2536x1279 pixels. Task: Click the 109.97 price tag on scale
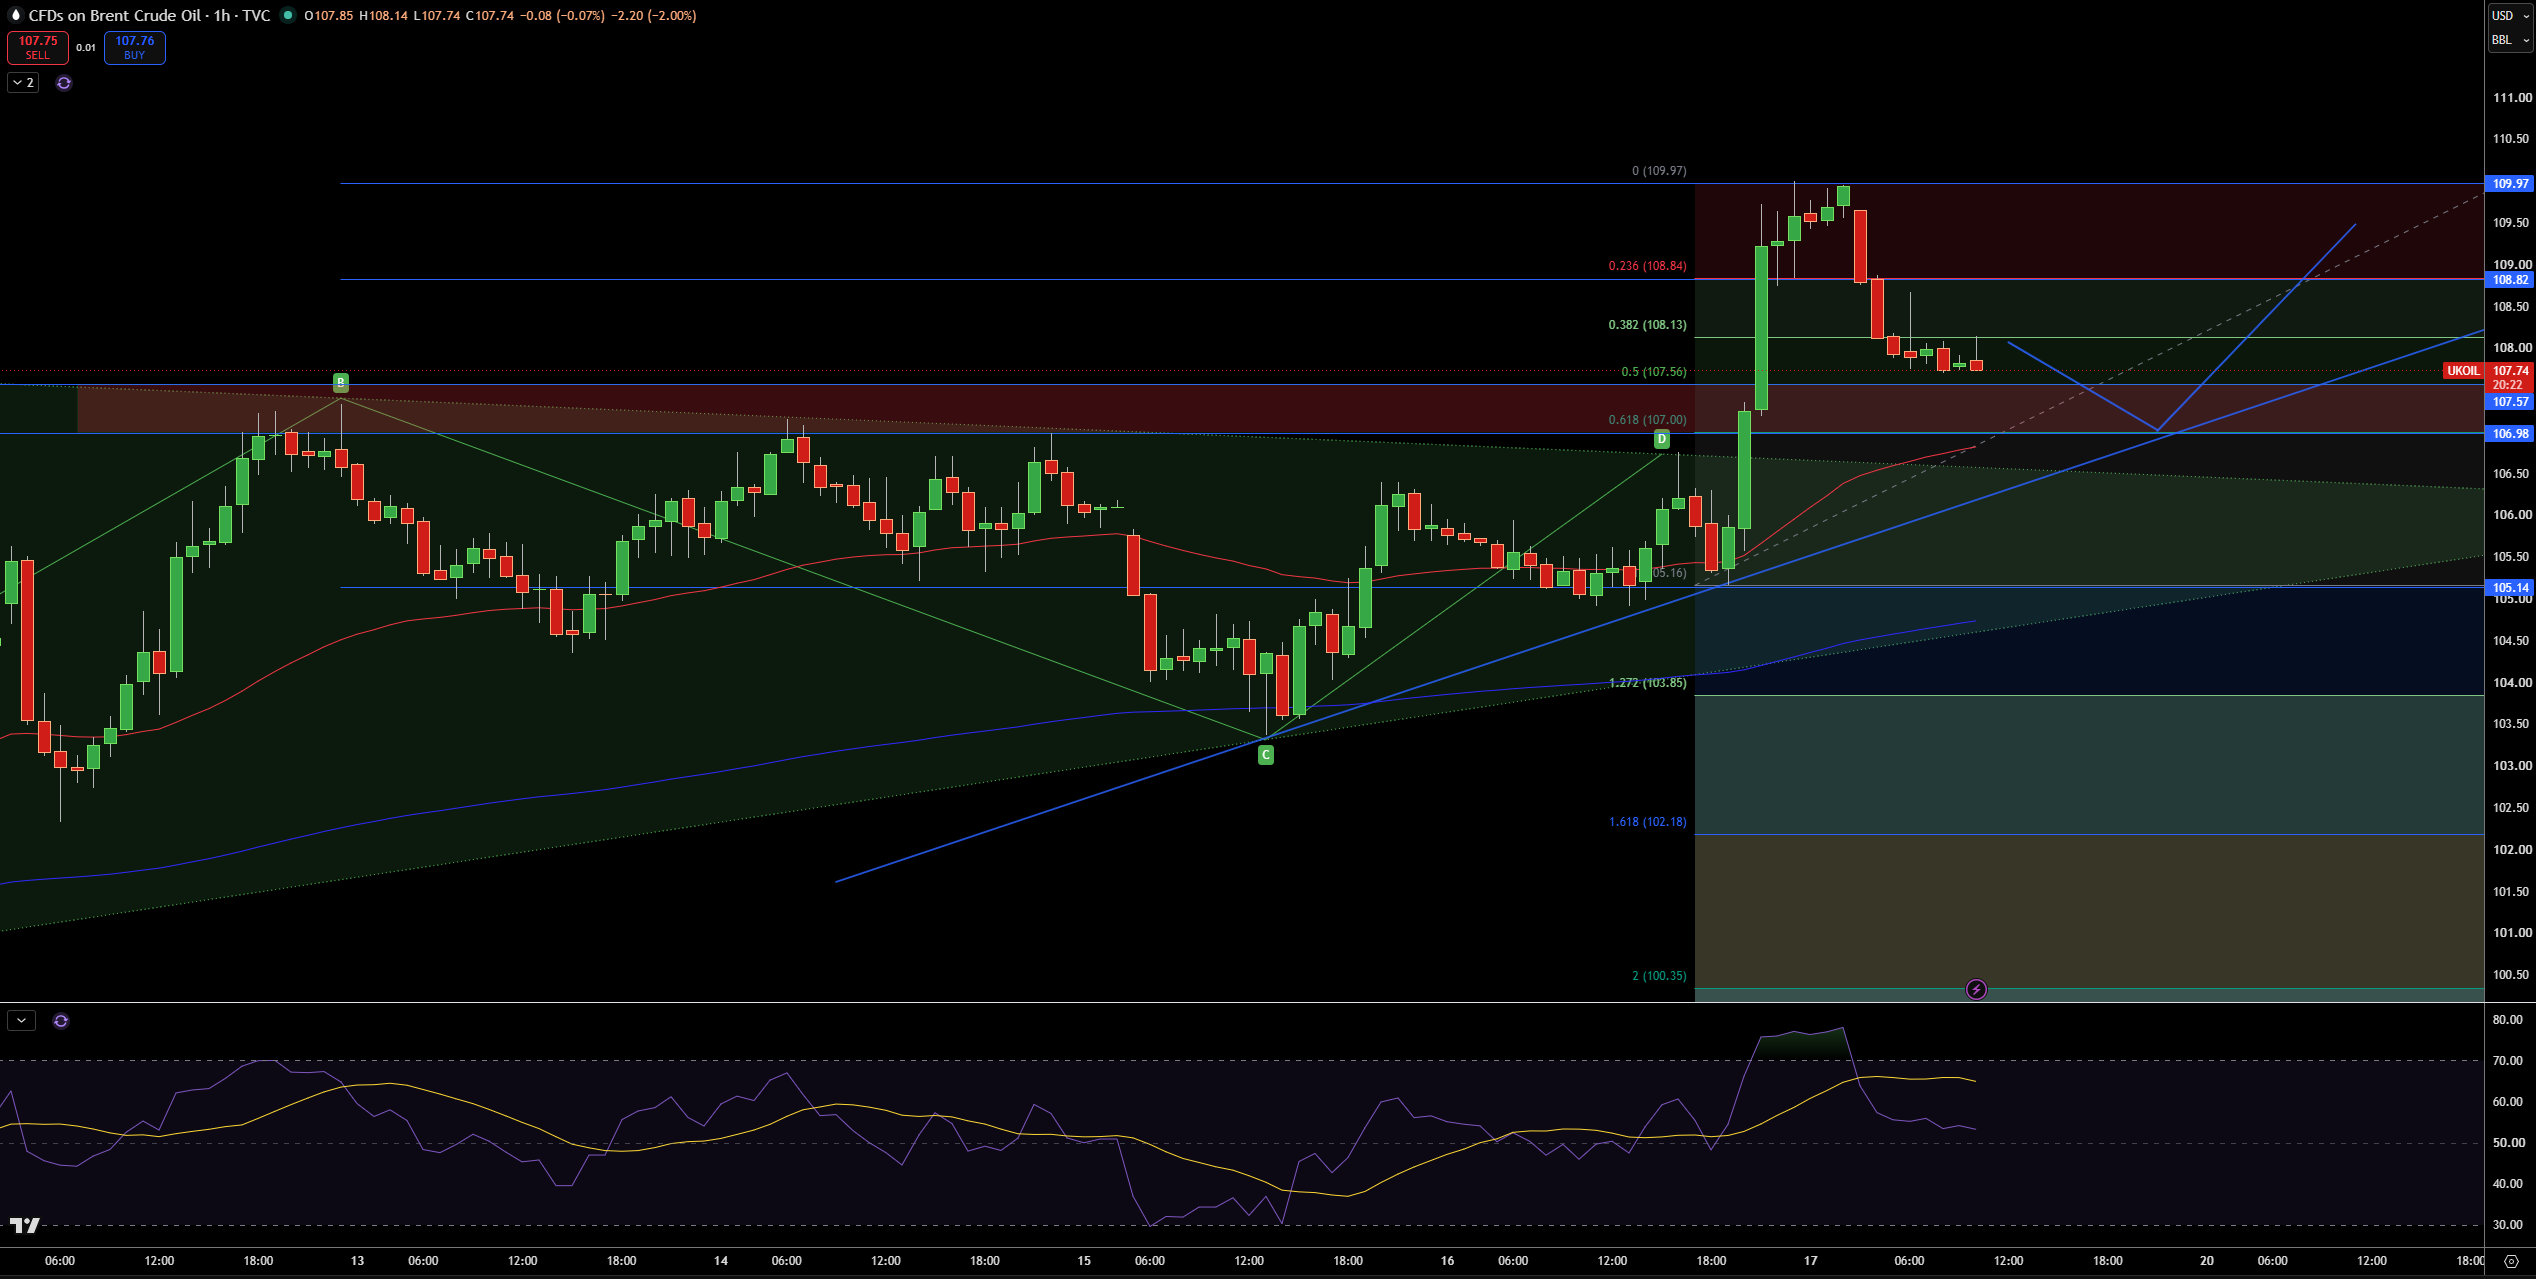2510,184
